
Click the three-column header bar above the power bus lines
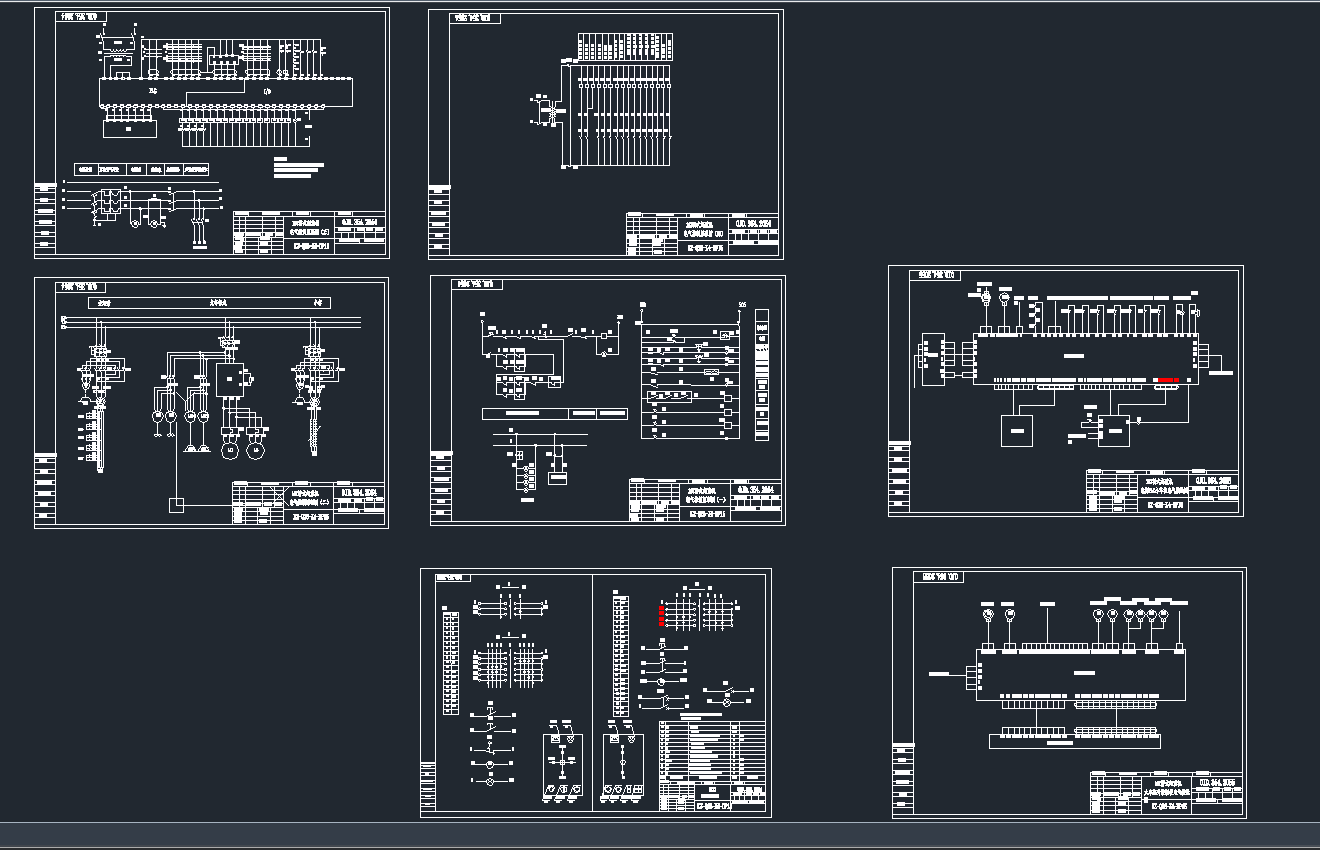pos(210,301)
